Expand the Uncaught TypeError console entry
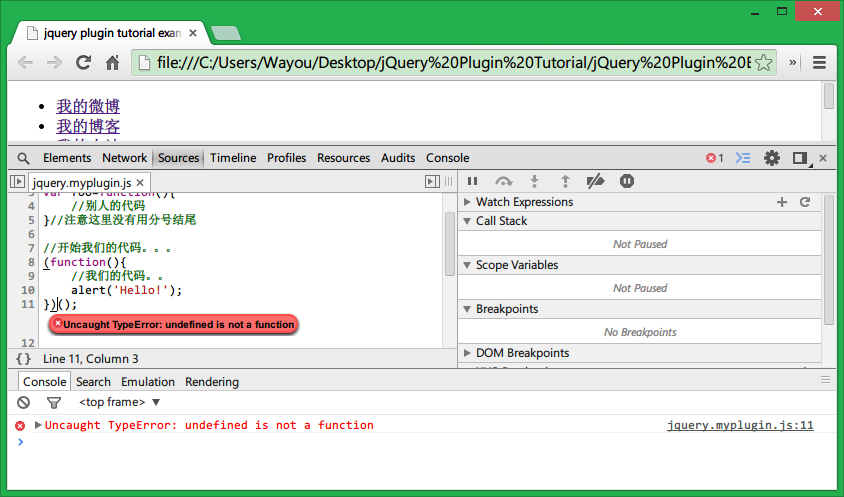 point(38,425)
